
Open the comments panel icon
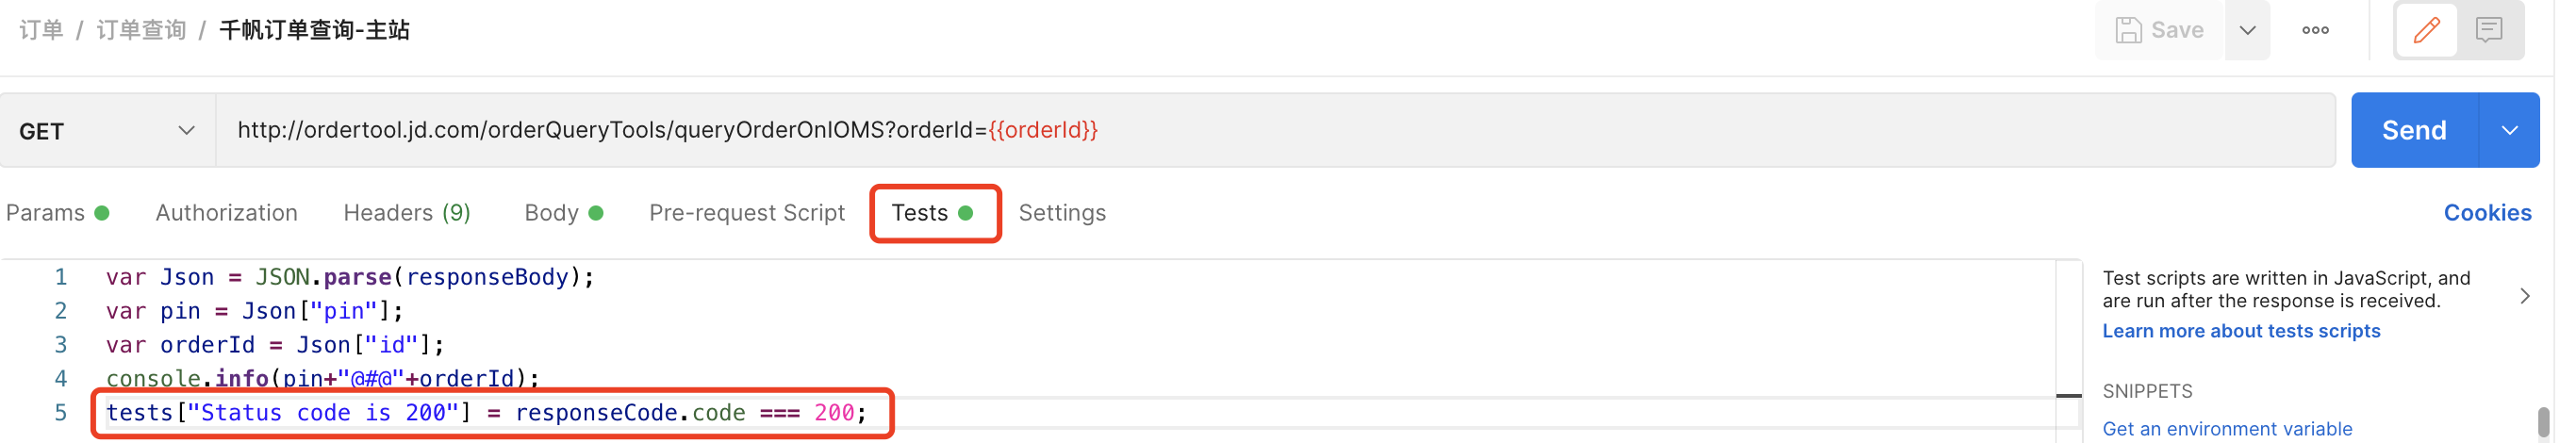coord(2489,30)
